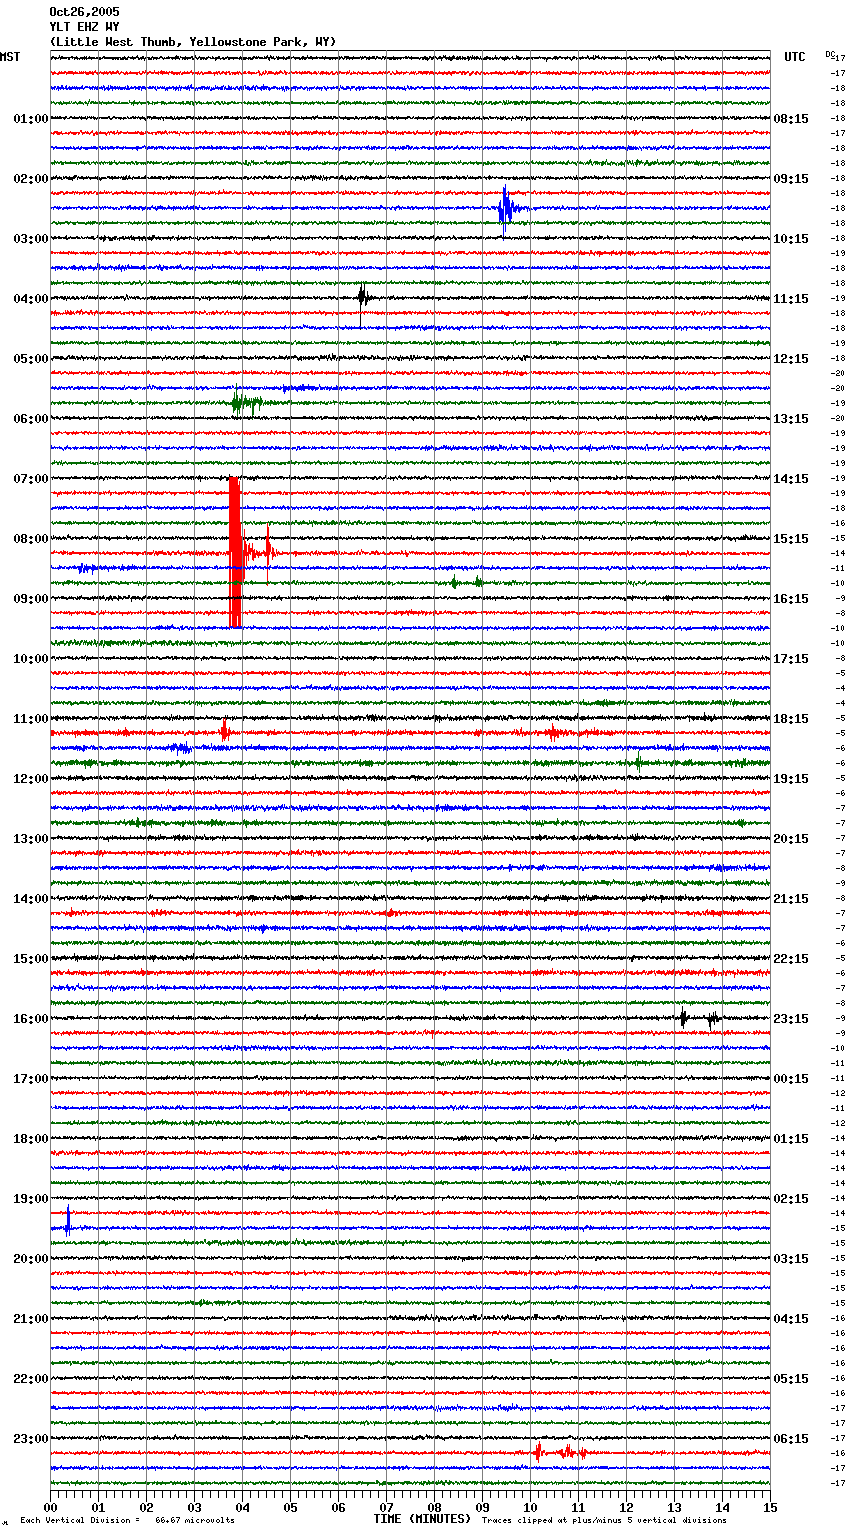This screenshot has width=850, height=1534.
Task: Click the 08 minute tick label on bottom axis
Action: (x=434, y=1507)
